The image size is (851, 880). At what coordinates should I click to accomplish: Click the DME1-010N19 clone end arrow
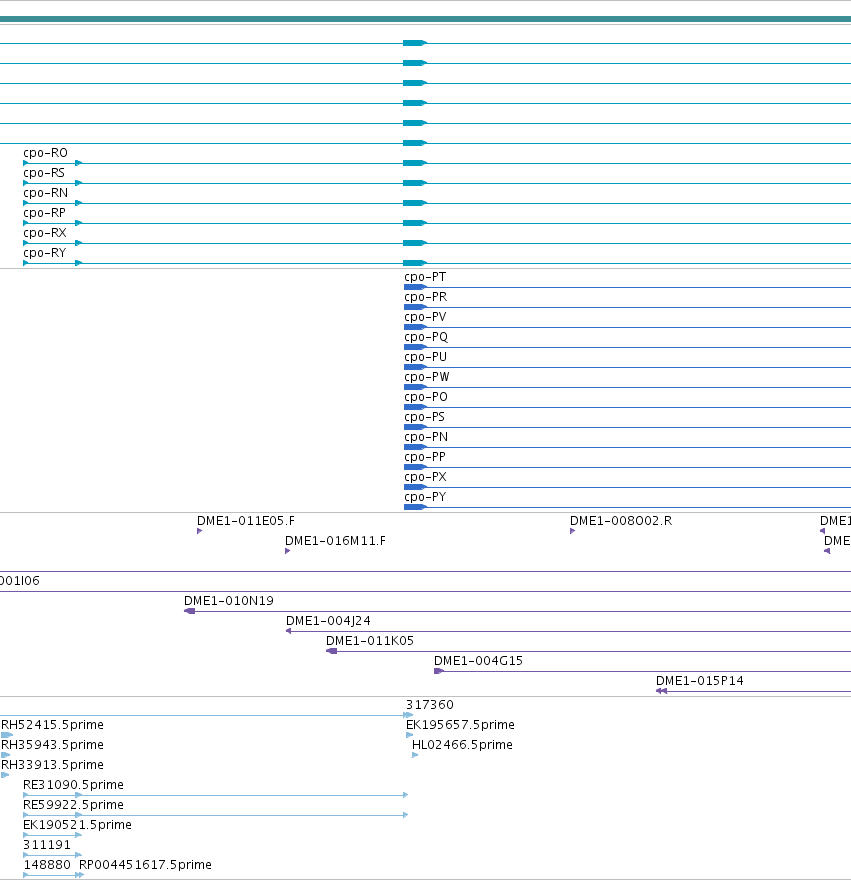click(x=190, y=611)
